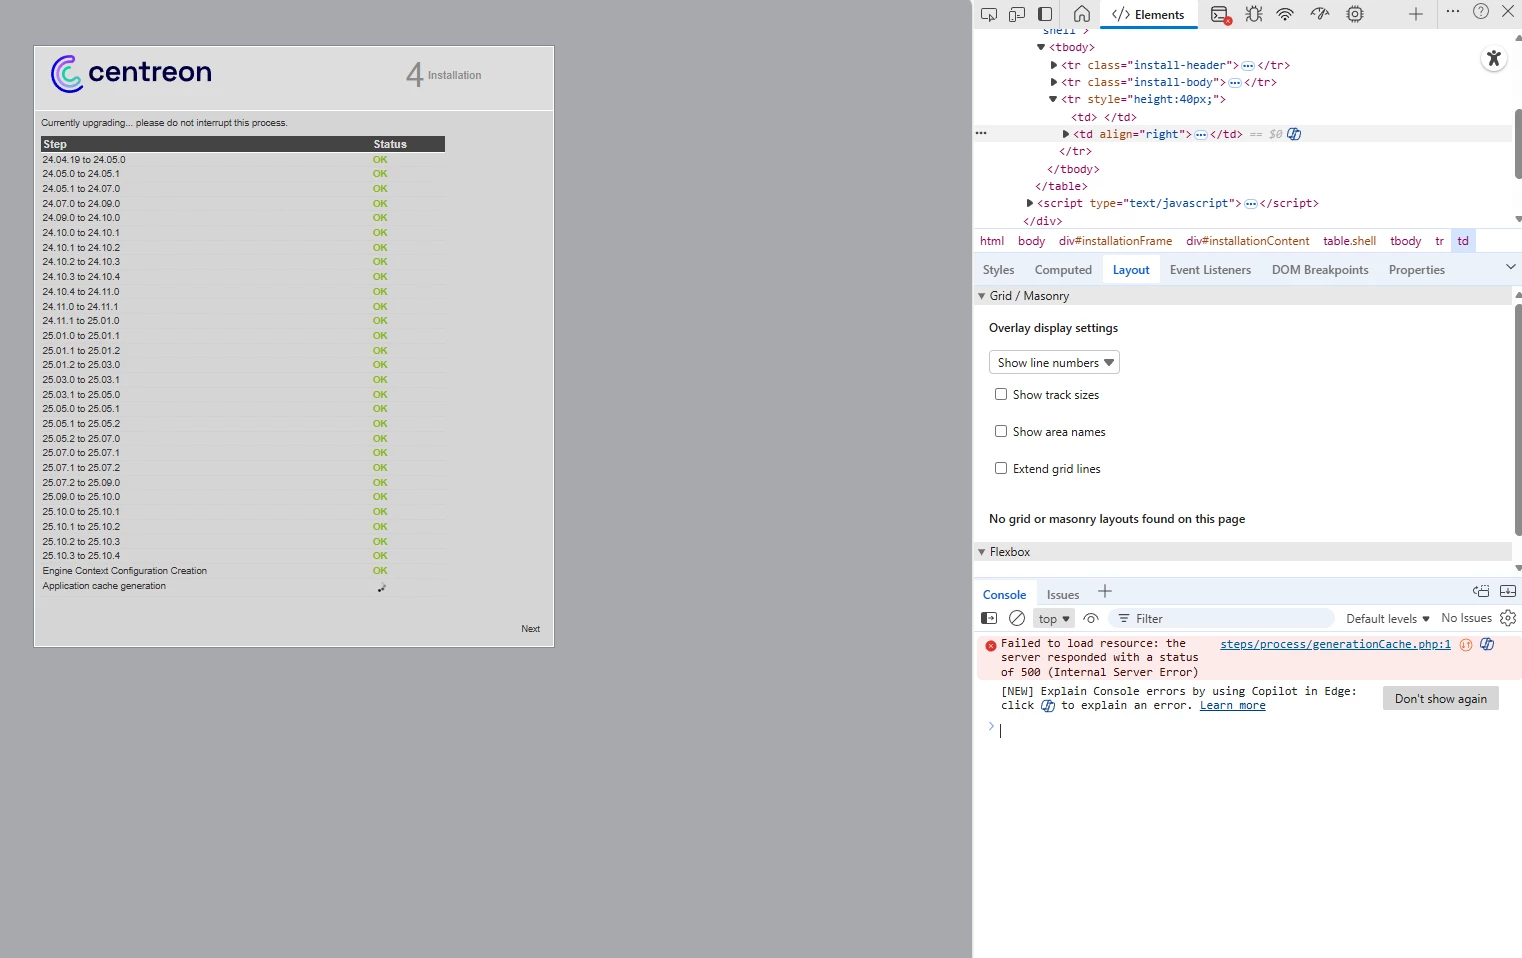Open the Performance gauge tool
The image size is (1522, 958).
[x=1320, y=14]
